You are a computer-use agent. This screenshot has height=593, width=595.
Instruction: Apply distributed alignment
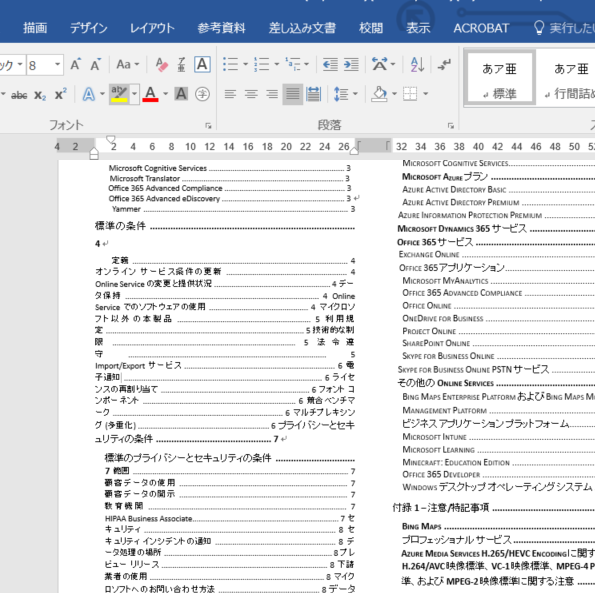[x=313, y=94]
